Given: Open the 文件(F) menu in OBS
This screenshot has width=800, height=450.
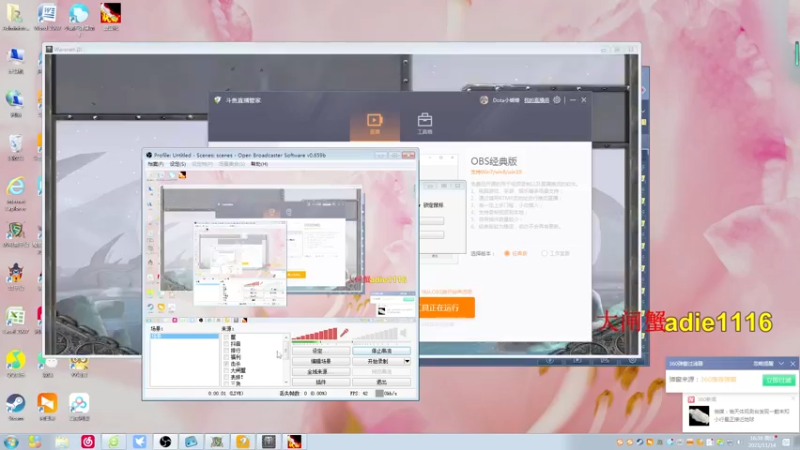Looking at the screenshot, I should coord(155,164).
